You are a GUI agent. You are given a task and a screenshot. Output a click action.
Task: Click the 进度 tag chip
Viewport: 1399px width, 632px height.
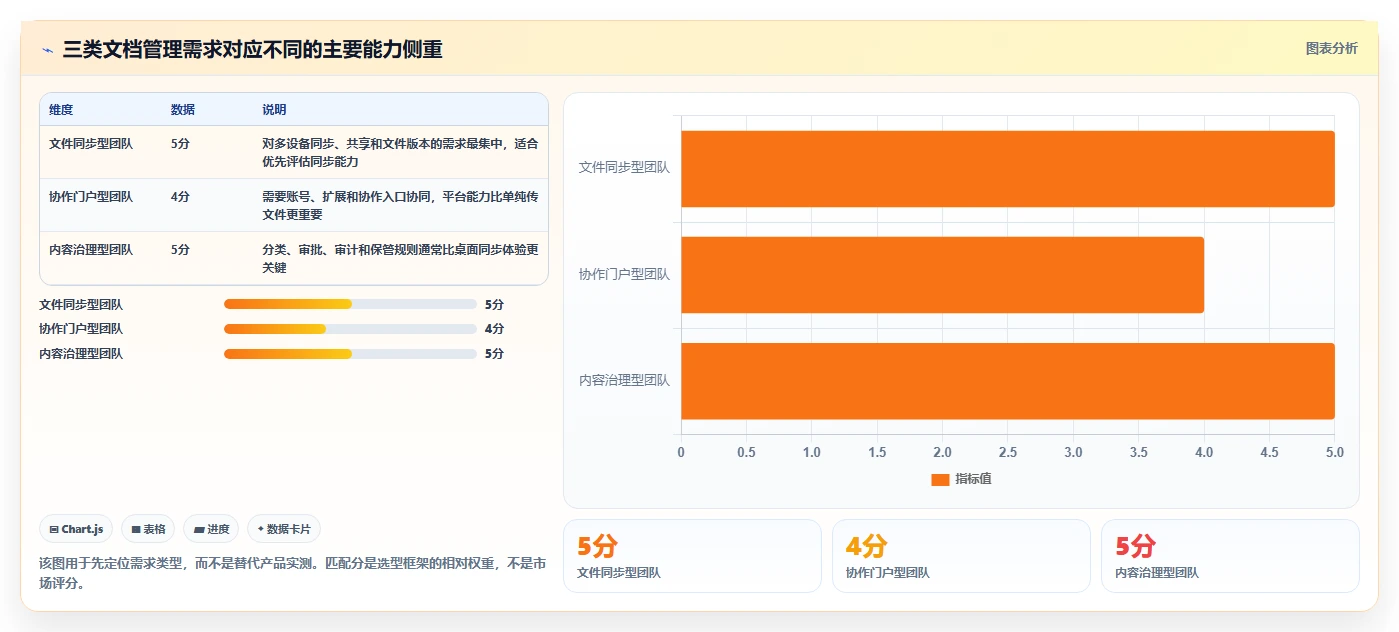[211, 529]
